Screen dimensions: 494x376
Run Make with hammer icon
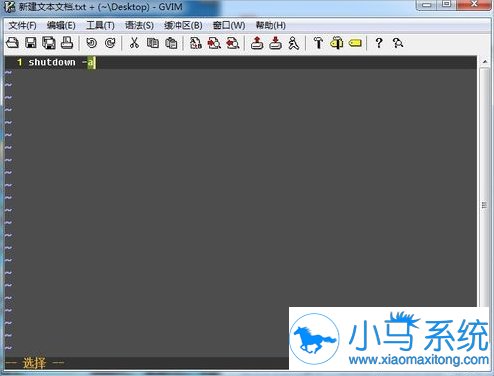coord(318,43)
